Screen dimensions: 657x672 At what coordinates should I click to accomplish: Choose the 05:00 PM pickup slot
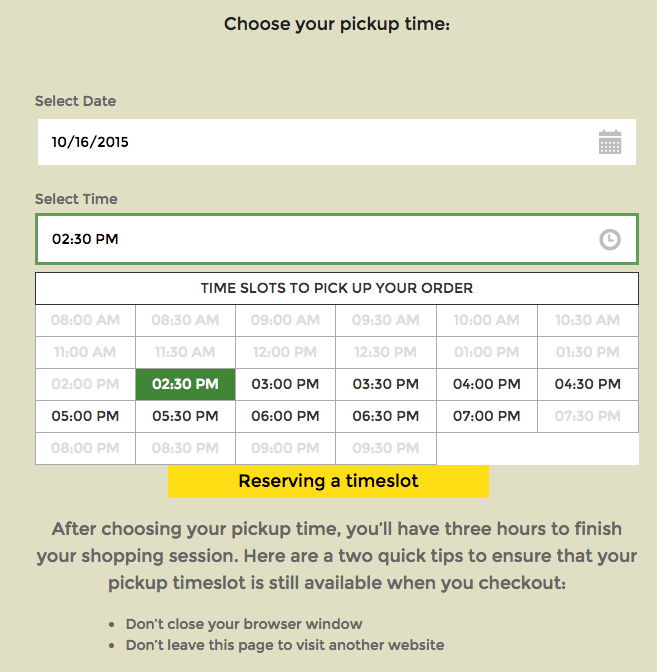(85, 416)
